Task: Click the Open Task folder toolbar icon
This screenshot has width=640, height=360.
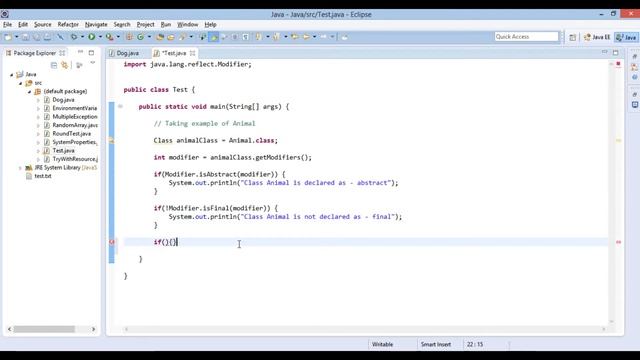Action: pos(171,37)
